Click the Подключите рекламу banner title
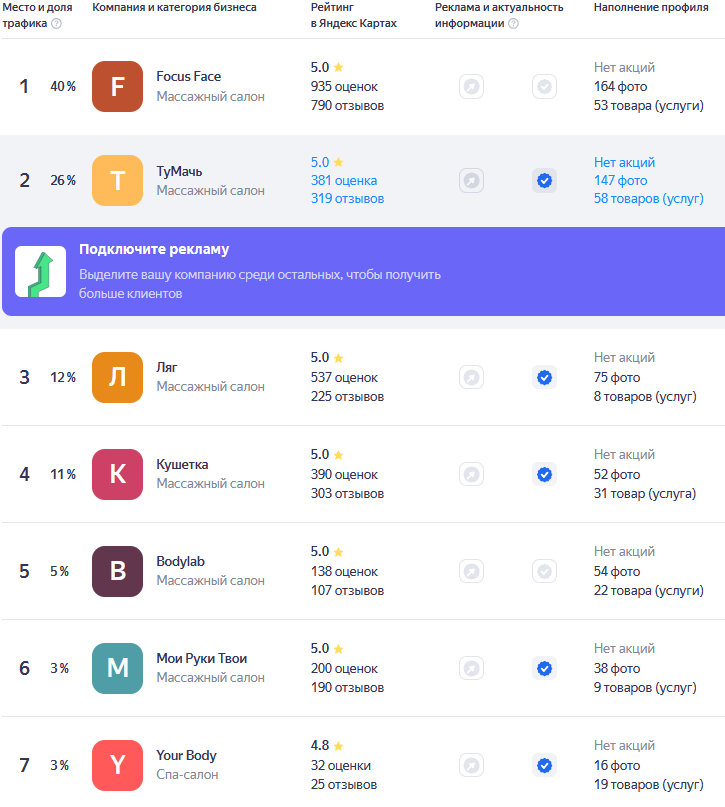This screenshot has width=725, height=807. pos(154,249)
